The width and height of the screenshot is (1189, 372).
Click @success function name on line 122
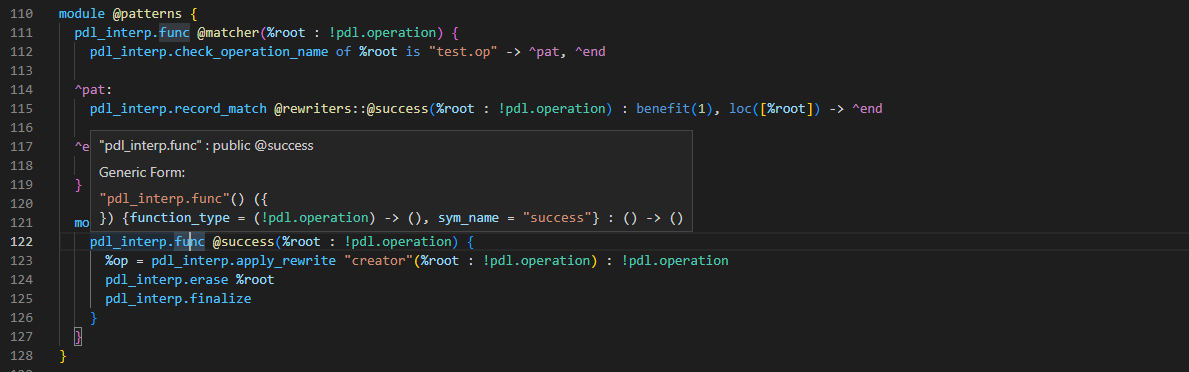coord(242,242)
